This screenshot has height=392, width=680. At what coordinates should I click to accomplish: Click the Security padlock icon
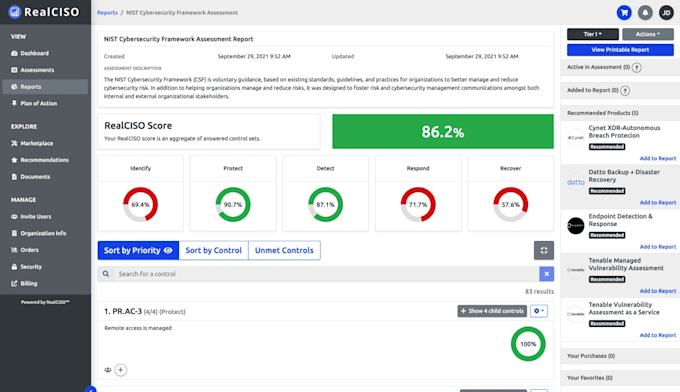14,267
